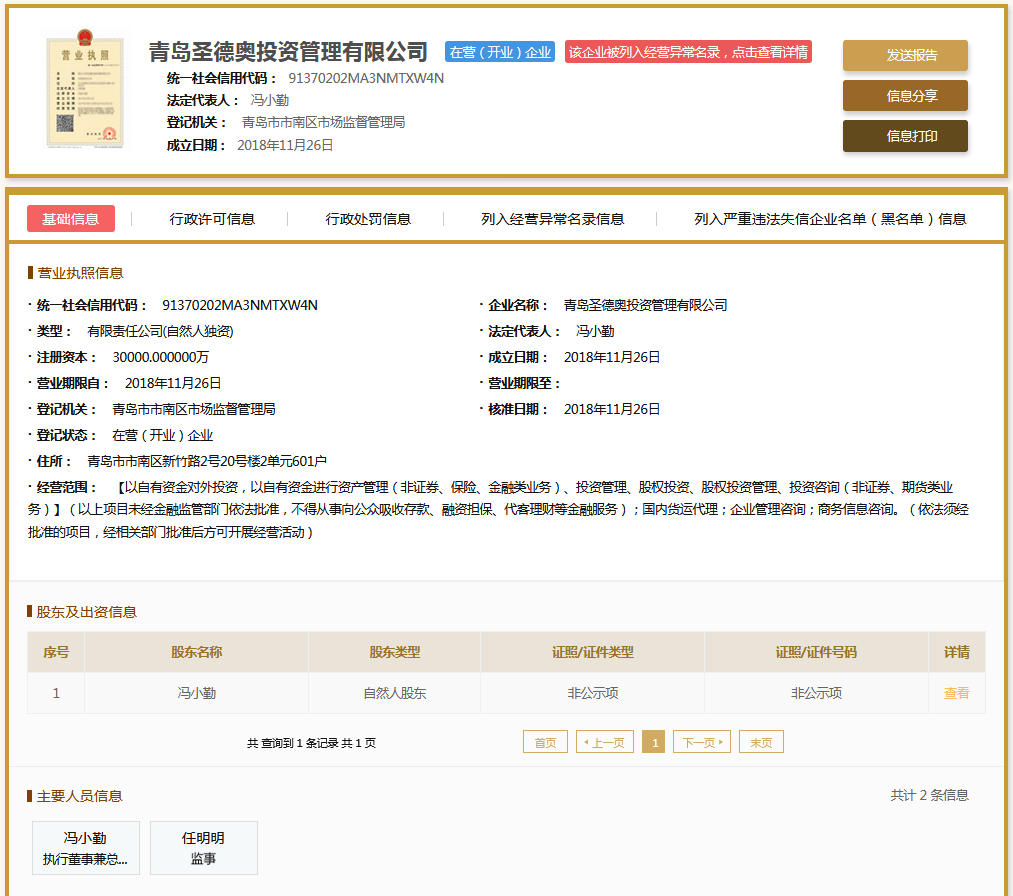Click the 在营（开业）企业 status badge
The height and width of the screenshot is (896, 1013).
pos(500,52)
